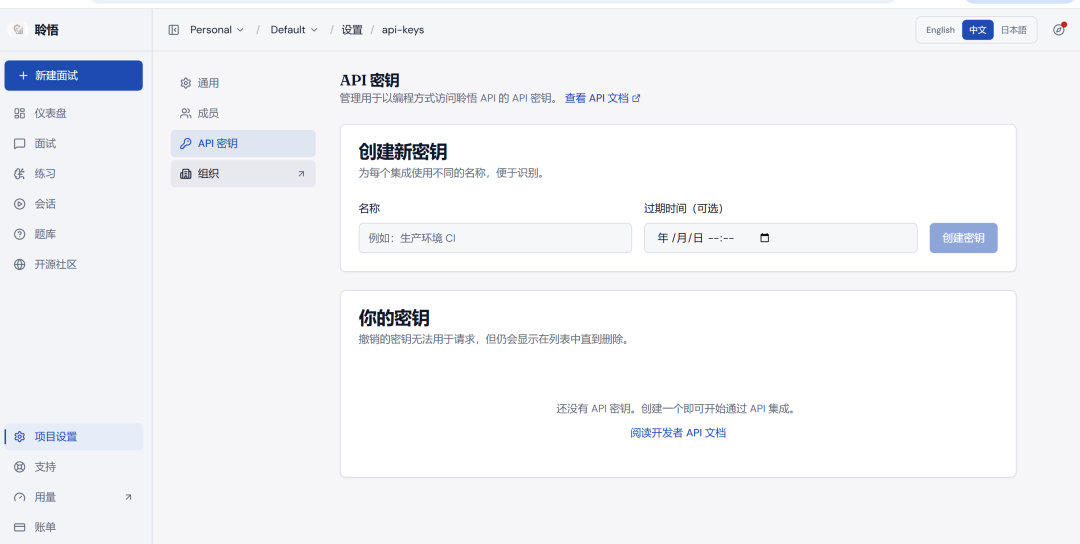Click the 创建密钥 button

click(963, 238)
